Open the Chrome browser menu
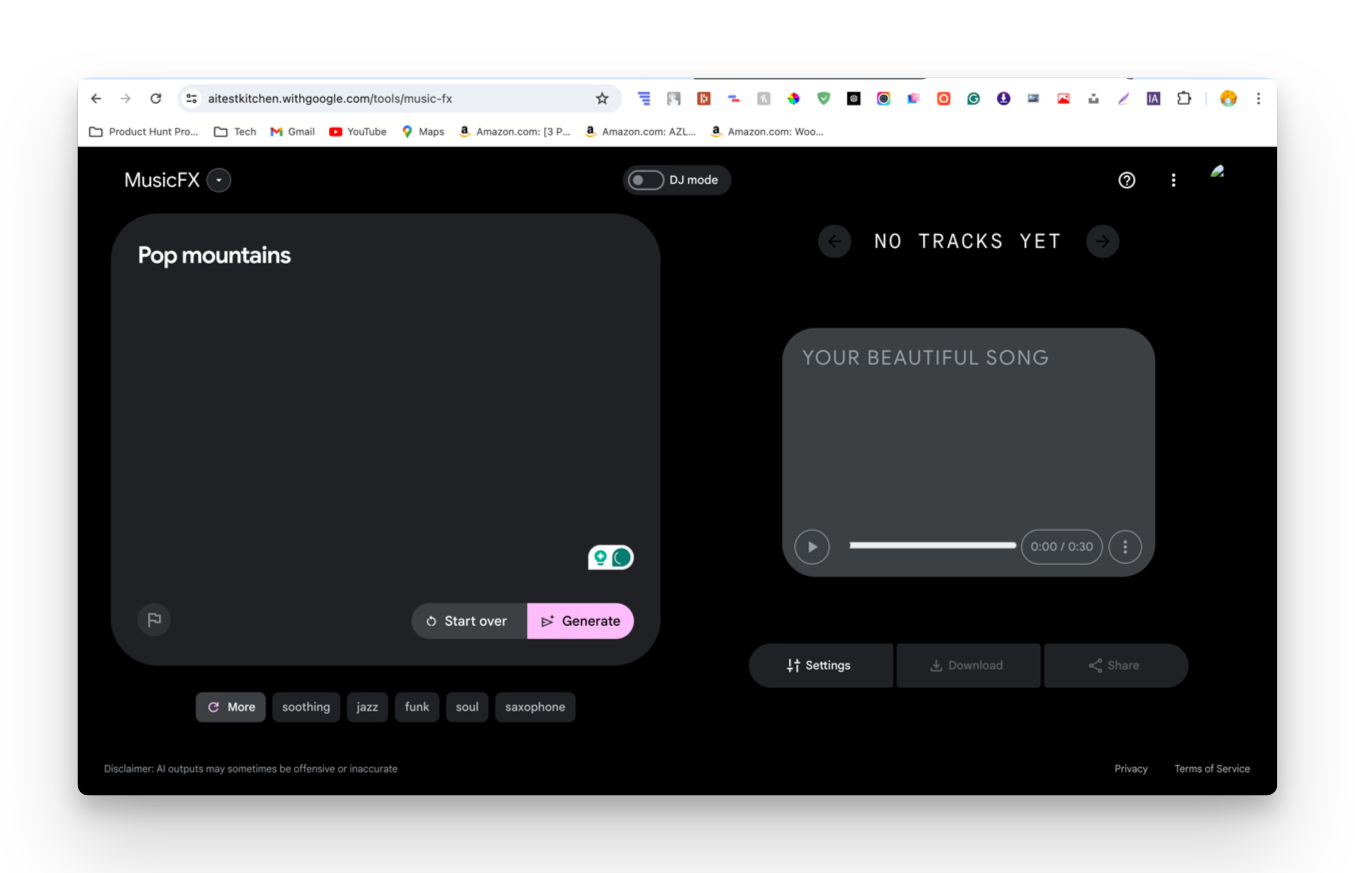The image size is (1355, 873). point(1257,98)
